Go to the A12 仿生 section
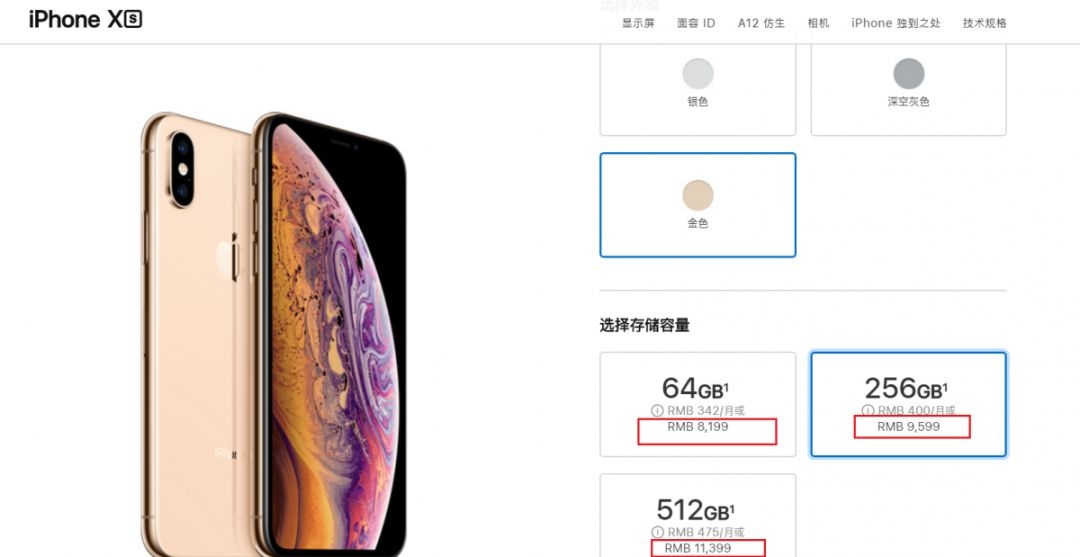The width and height of the screenshot is (1080, 557). click(x=761, y=23)
